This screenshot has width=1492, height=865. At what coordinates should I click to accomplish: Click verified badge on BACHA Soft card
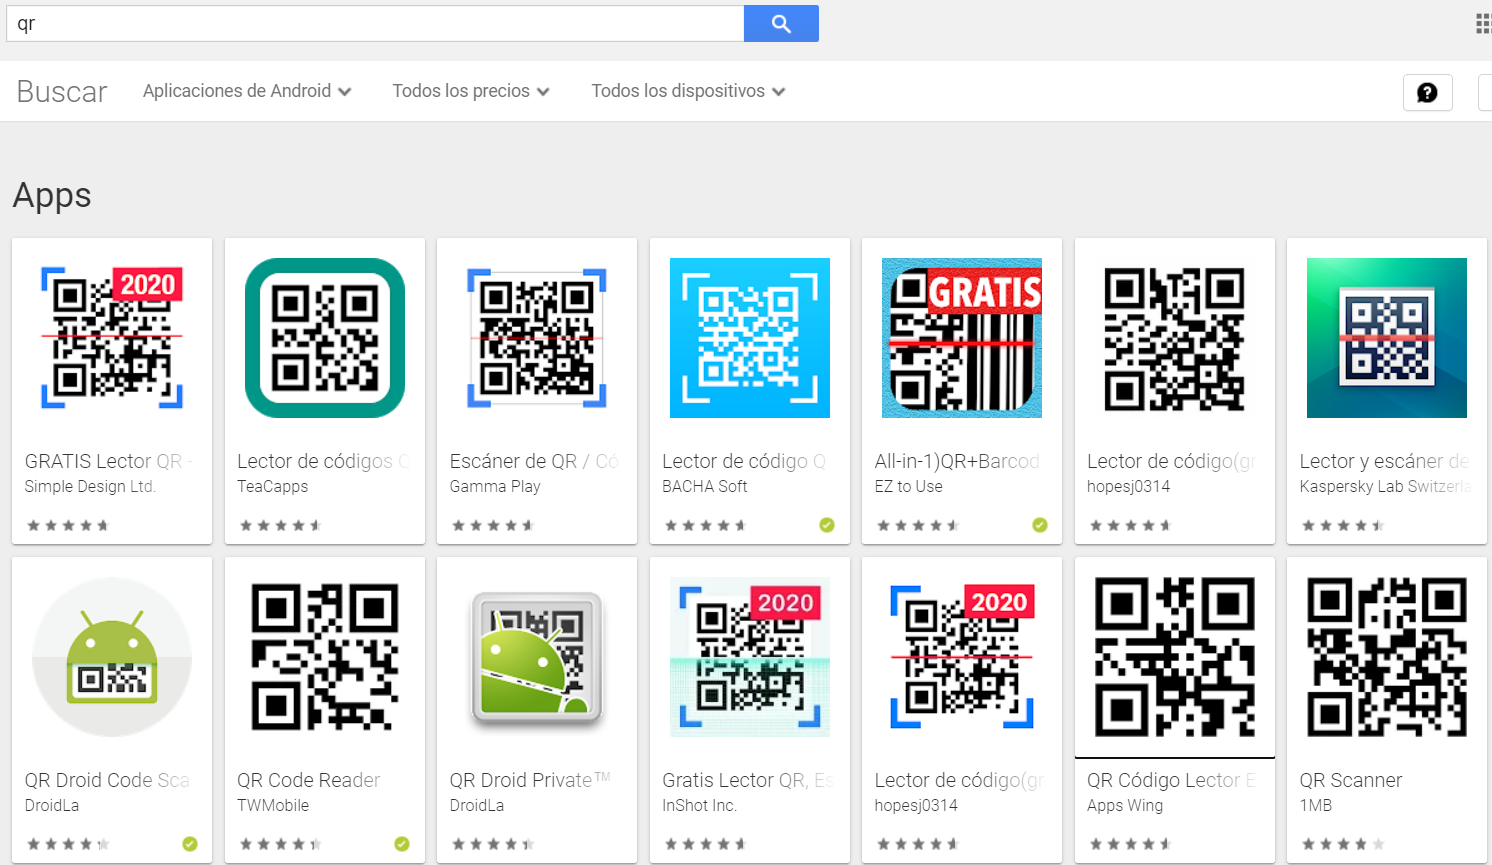pos(827,525)
